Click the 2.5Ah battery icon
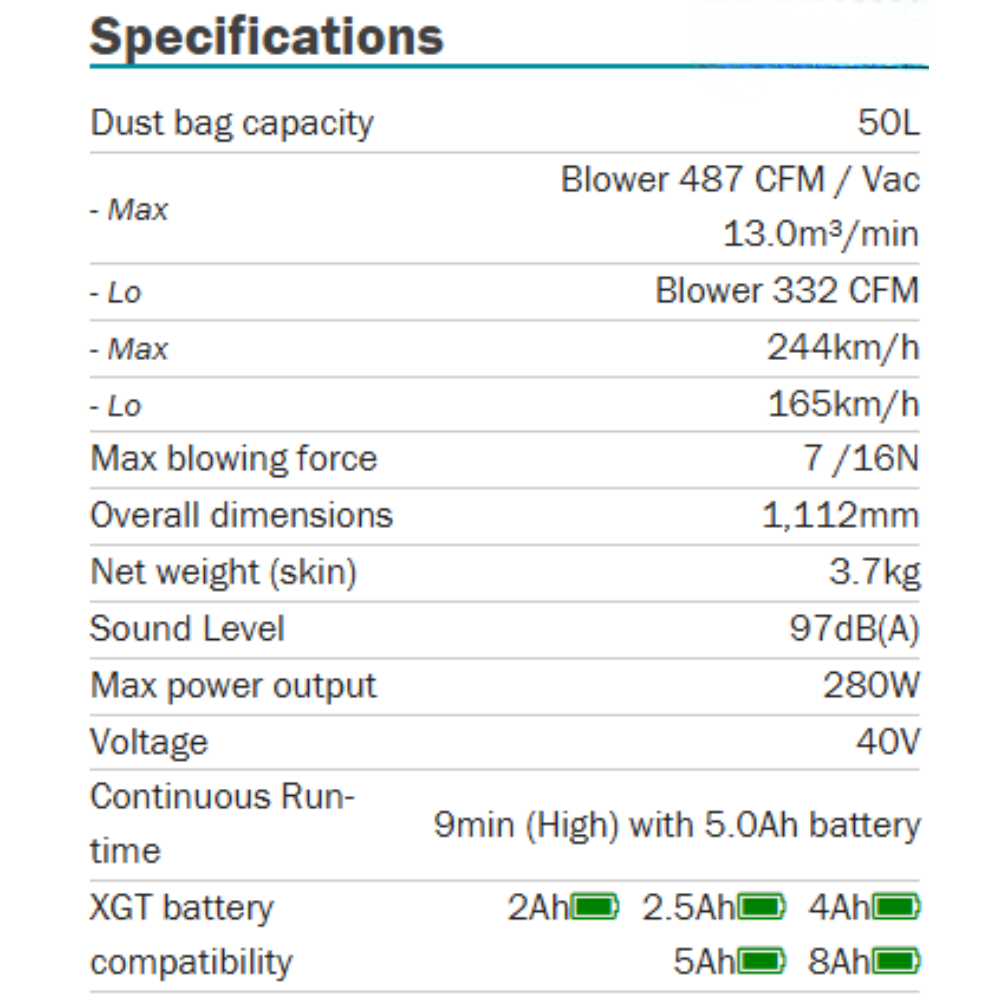 760,908
